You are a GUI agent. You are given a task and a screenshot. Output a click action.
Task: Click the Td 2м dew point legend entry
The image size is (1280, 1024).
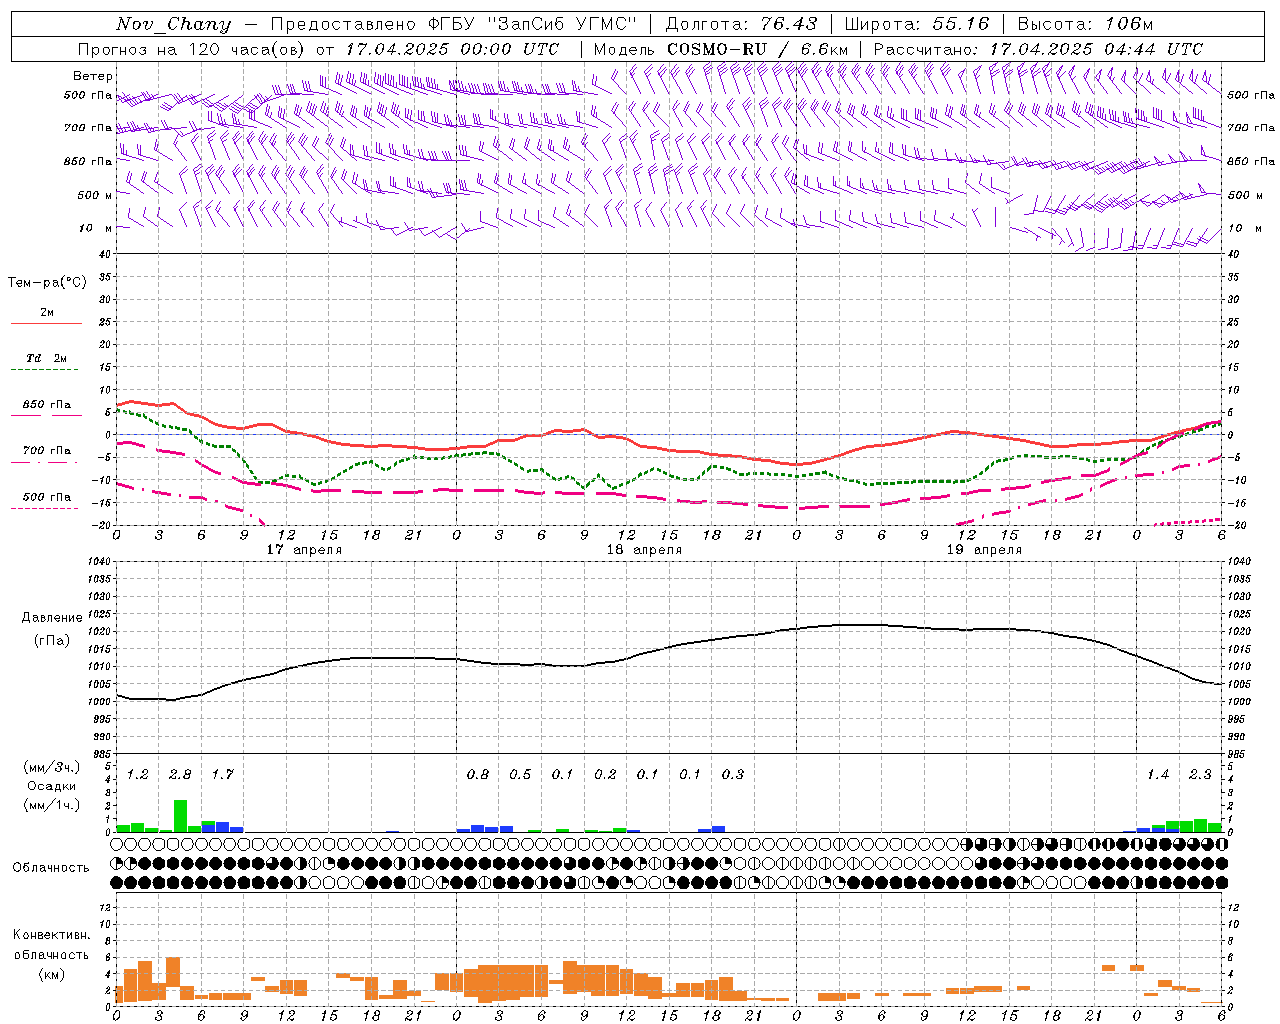tap(46, 358)
